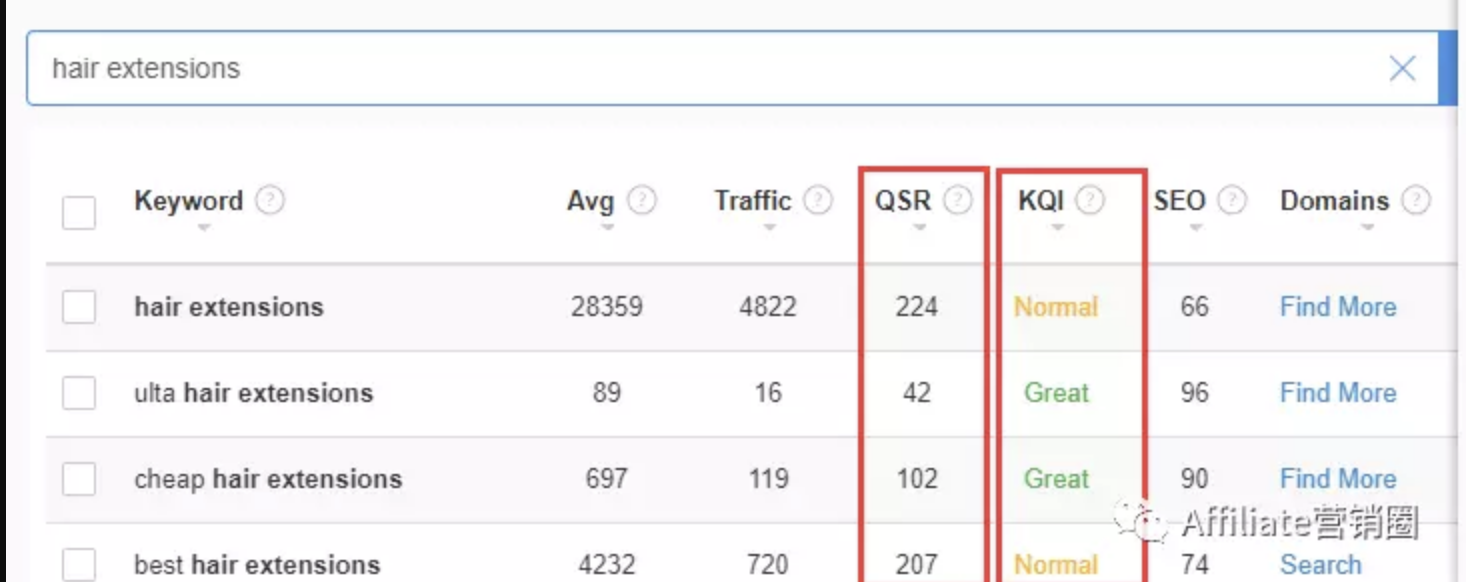Click the QSR column header label
1466x582 pixels.
click(x=903, y=201)
